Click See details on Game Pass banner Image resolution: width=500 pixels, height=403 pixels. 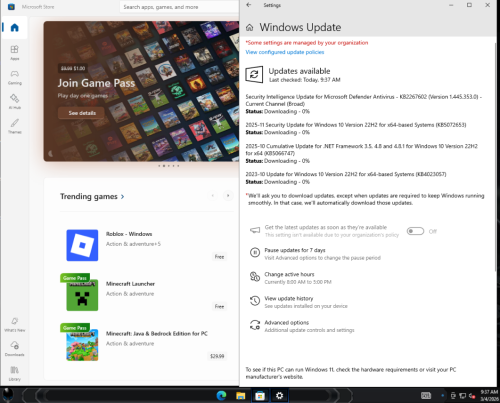82,113
